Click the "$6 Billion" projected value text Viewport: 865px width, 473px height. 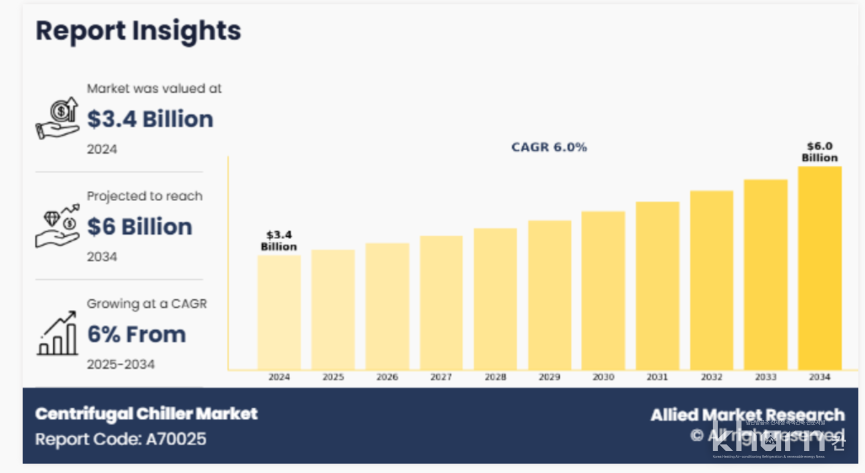139,227
